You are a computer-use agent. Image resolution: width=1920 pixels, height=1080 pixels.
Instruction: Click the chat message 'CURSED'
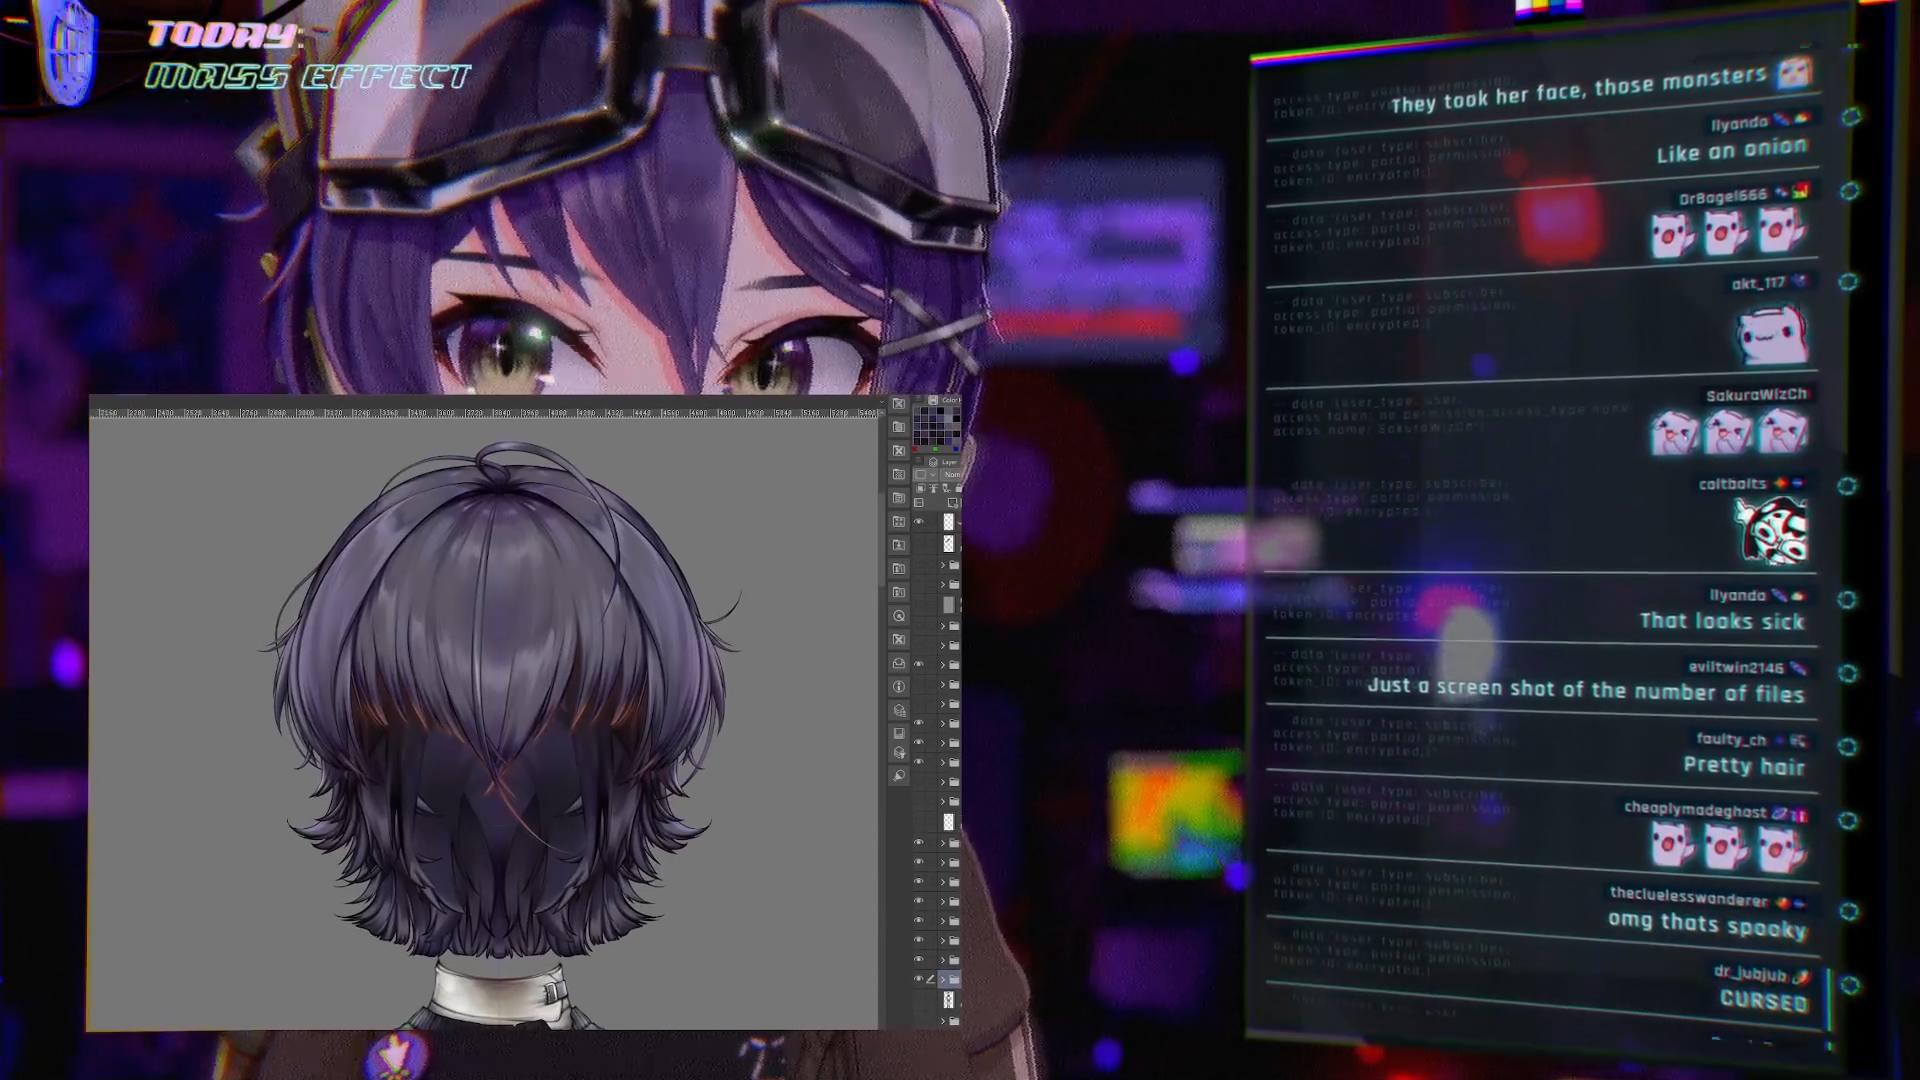(1764, 1000)
